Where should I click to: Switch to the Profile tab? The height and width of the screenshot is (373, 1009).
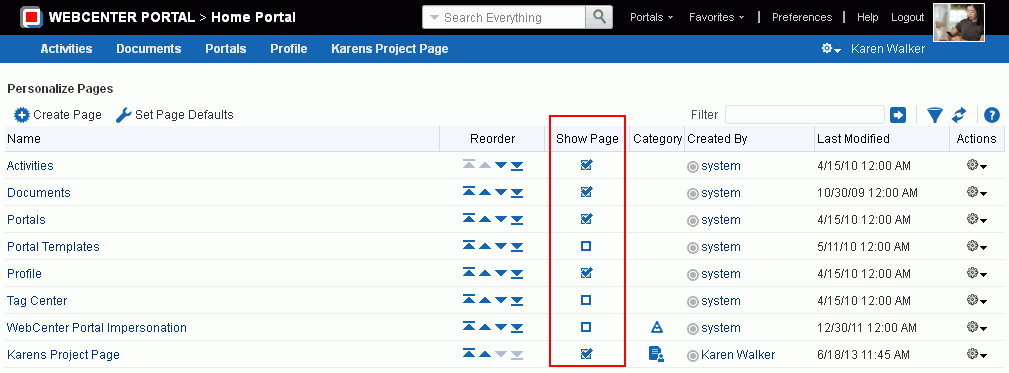click(288, 49)
